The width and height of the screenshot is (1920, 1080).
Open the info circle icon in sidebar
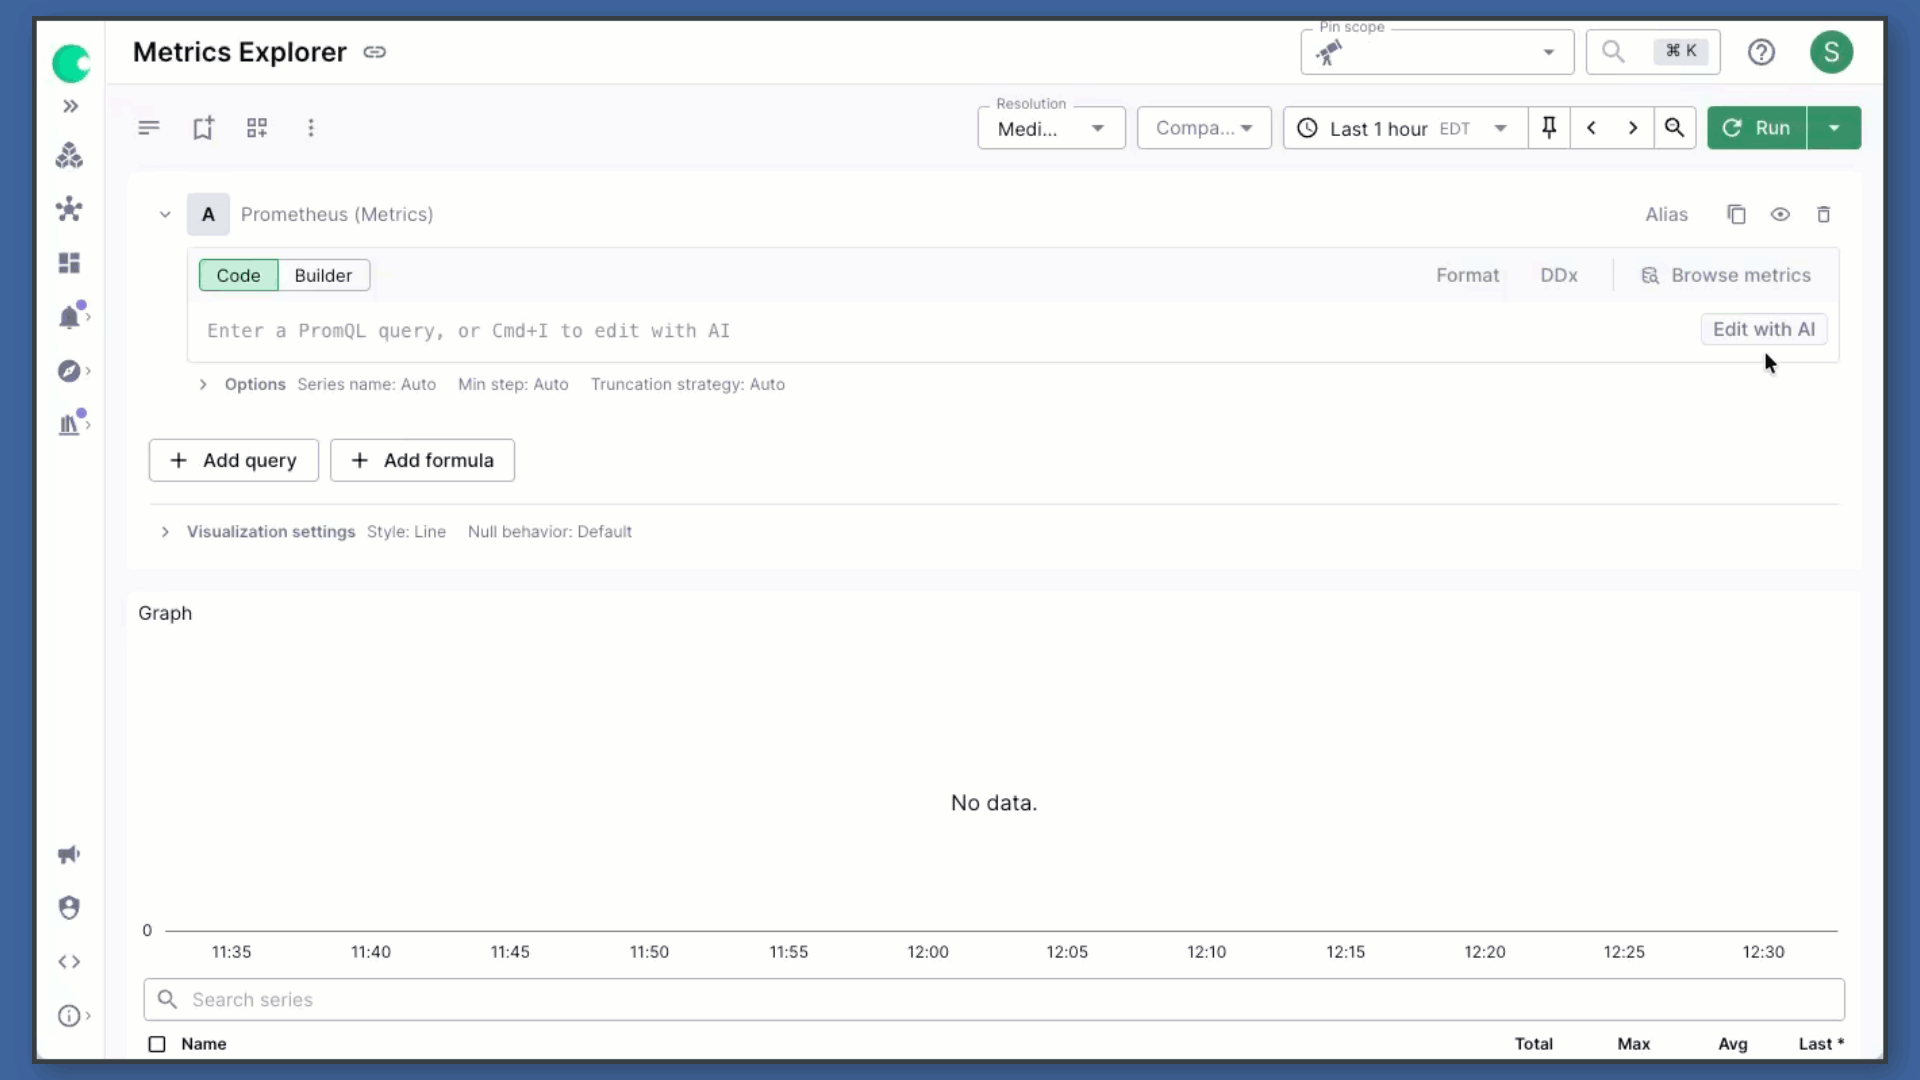(x=69, y=1016)
